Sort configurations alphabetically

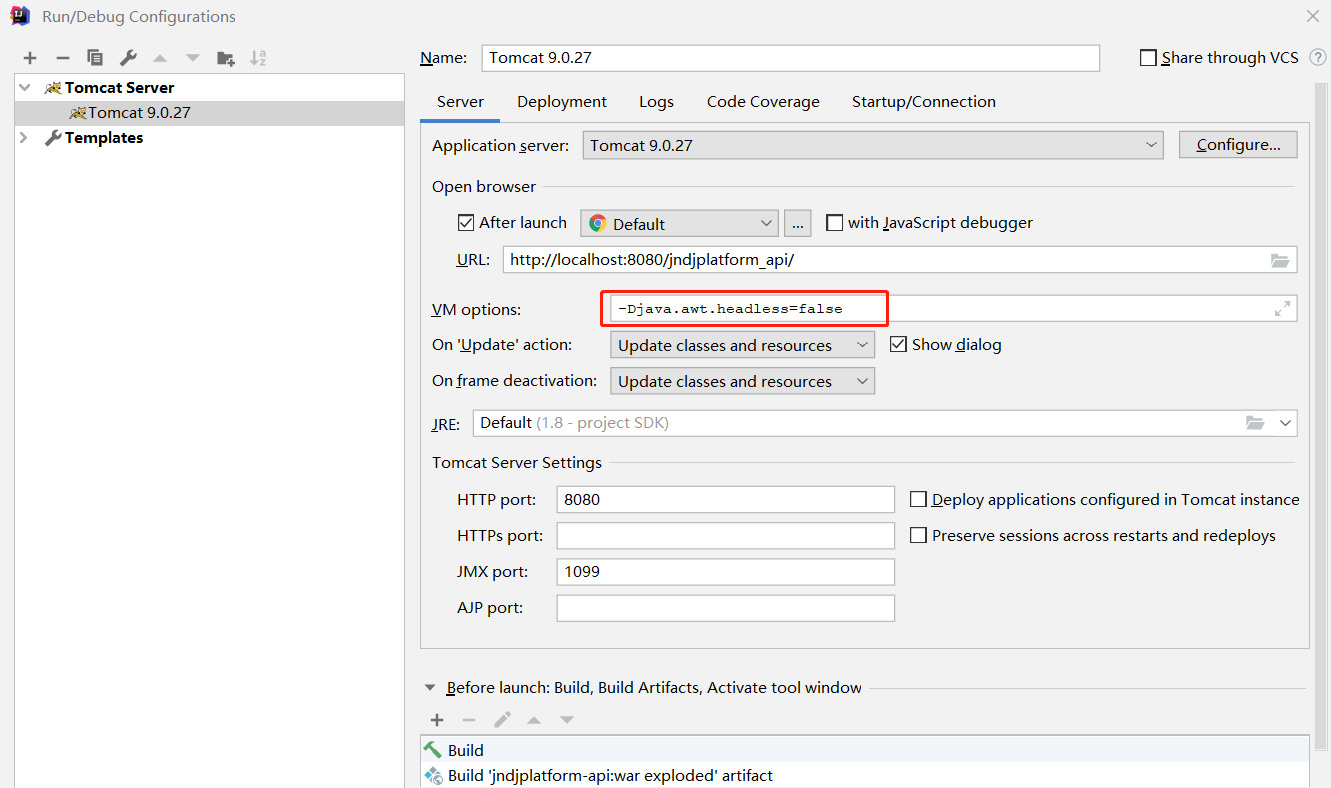tap(258, 58)
